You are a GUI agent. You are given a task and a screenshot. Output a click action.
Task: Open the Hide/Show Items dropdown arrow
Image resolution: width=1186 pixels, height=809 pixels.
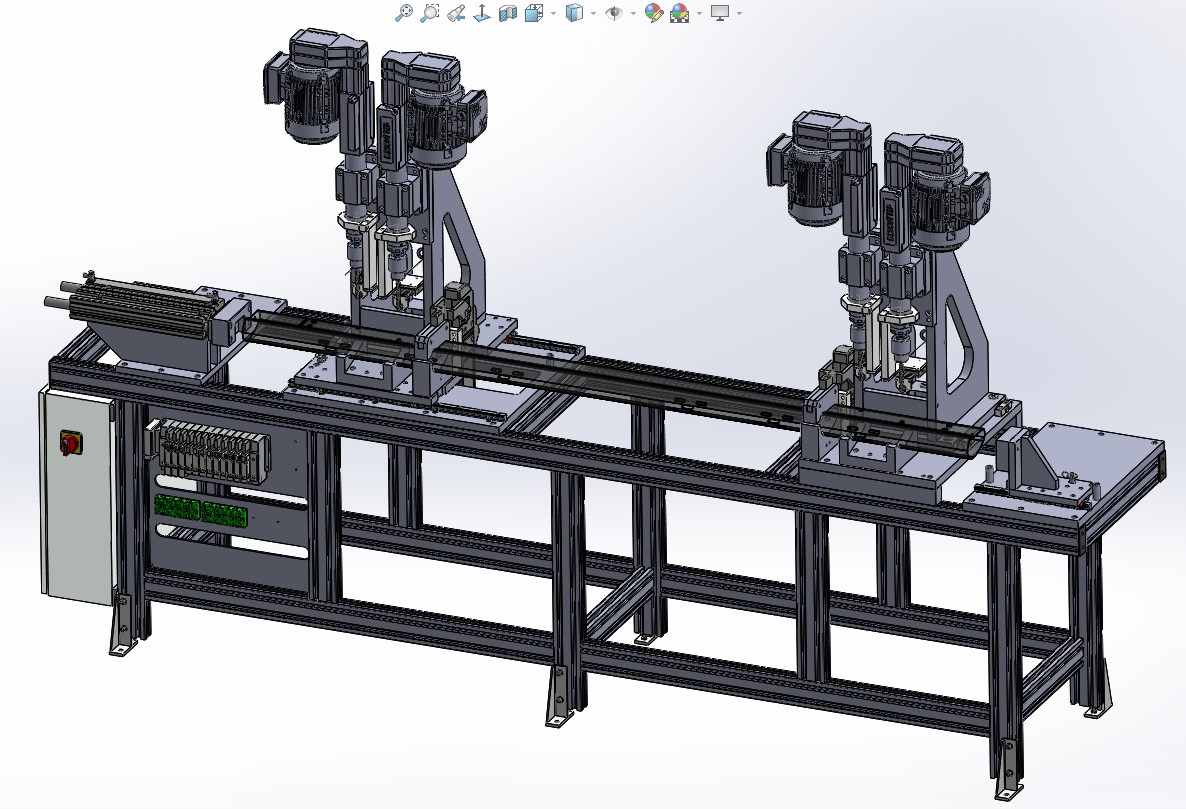633,14
